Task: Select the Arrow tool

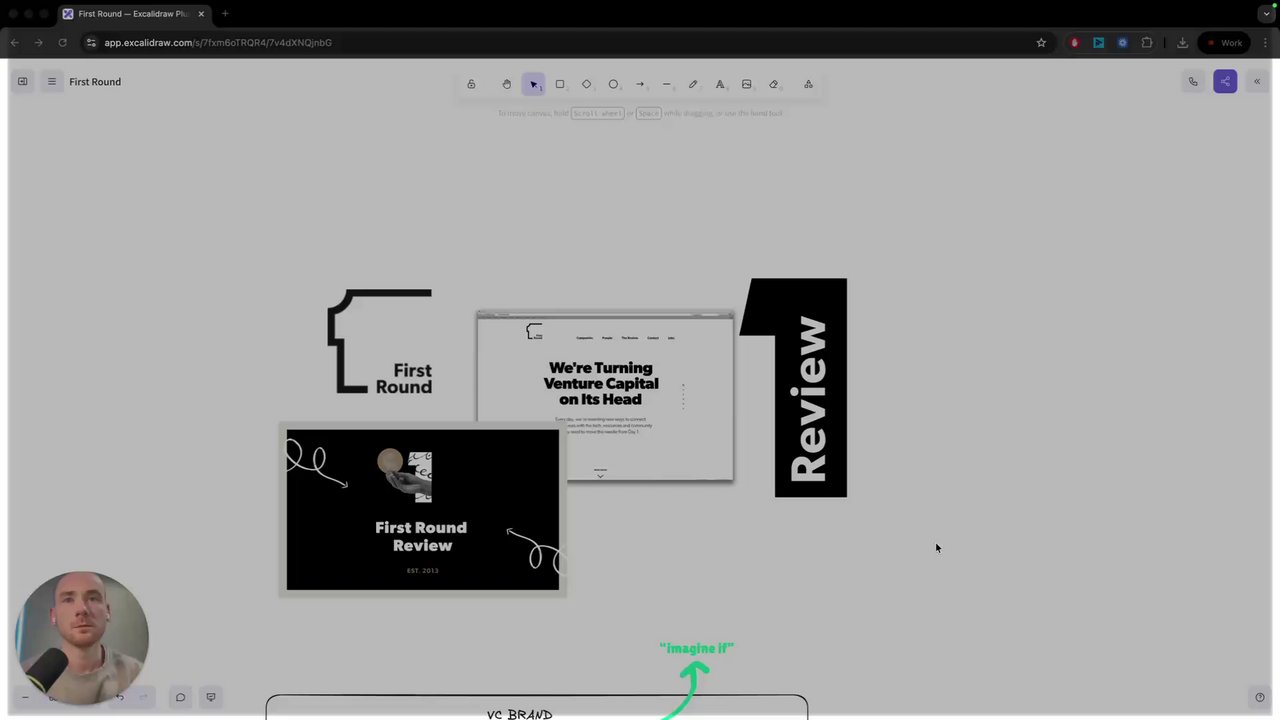Action: point(640,84)
